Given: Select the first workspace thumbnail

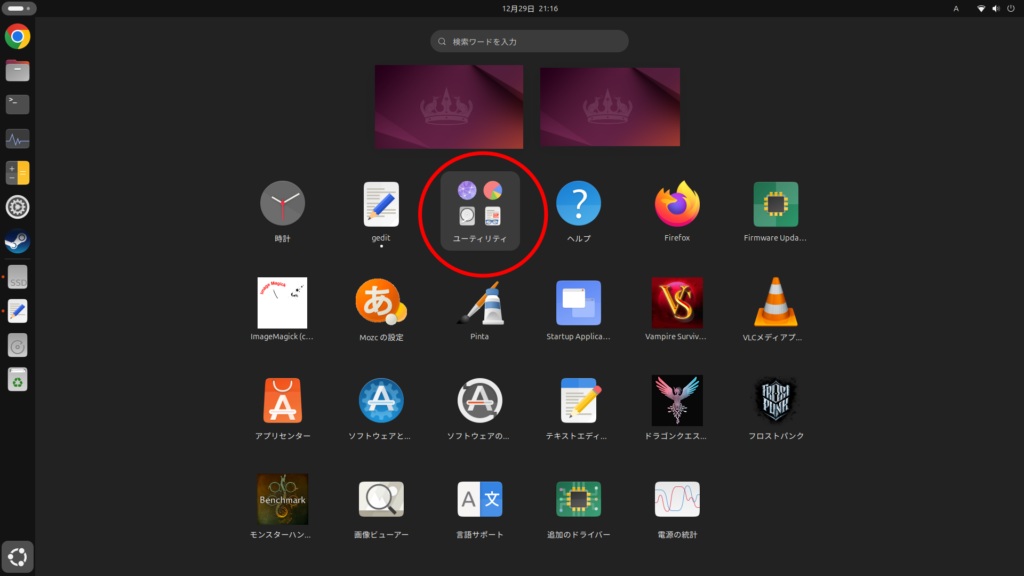Looking at the screenshot, I should click(x=449, y=107).
